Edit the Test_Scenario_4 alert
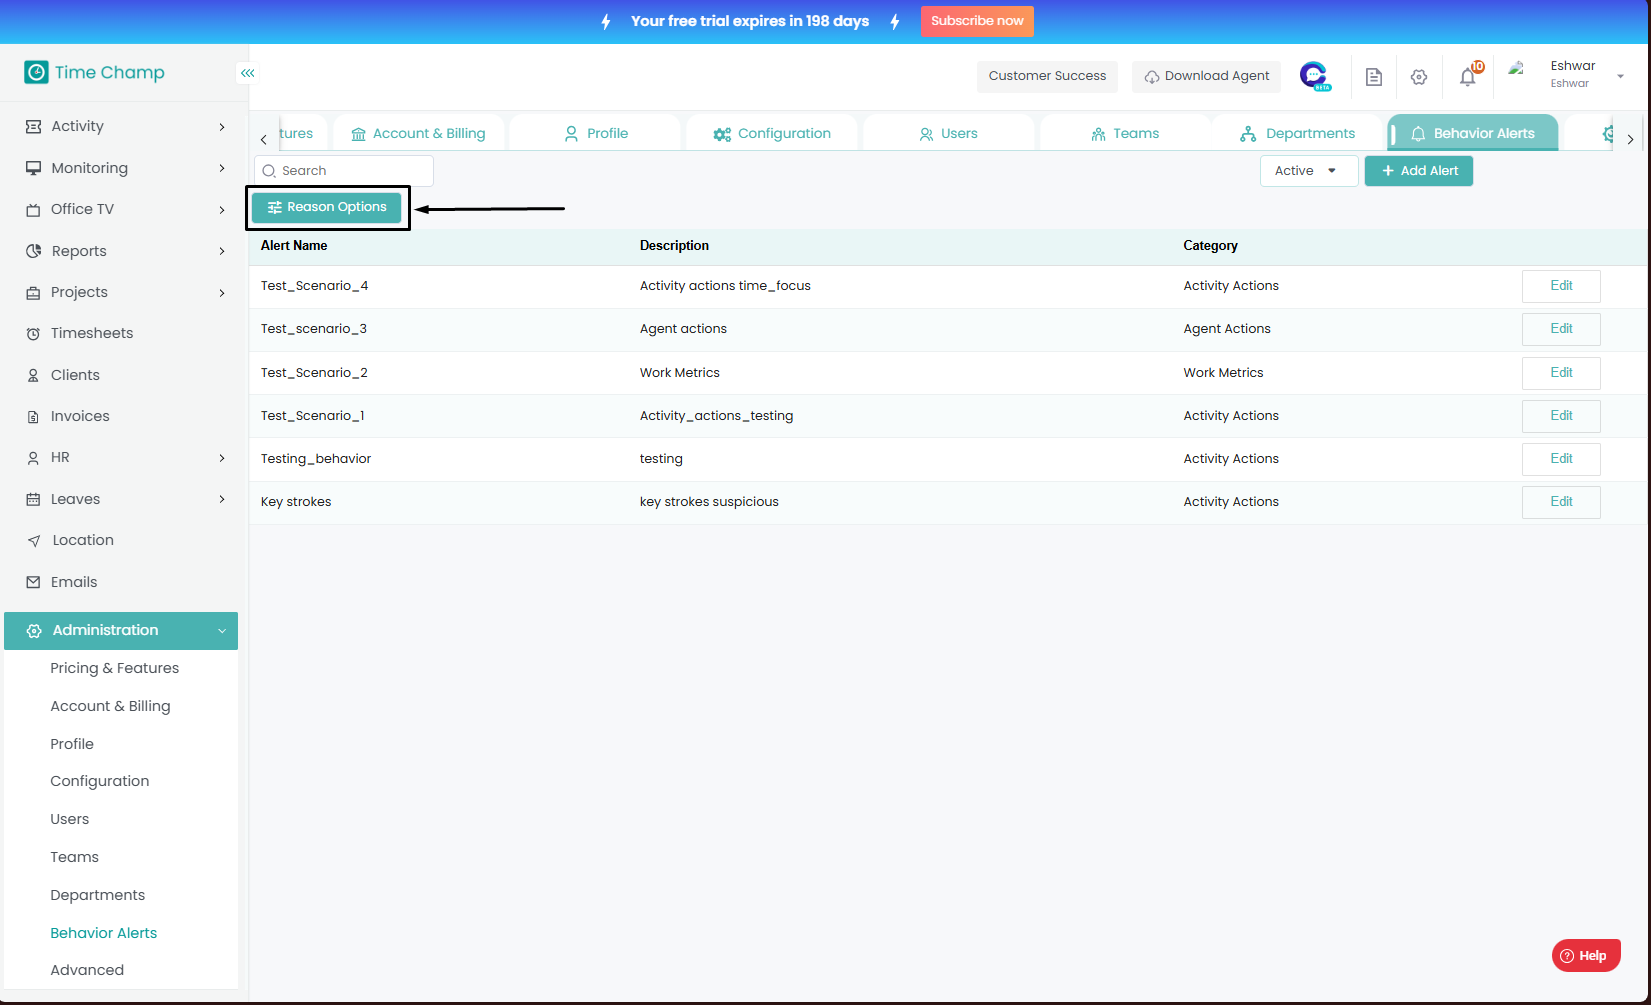The height and width of the screenshot is (1005, 1651). (1561, 286)
